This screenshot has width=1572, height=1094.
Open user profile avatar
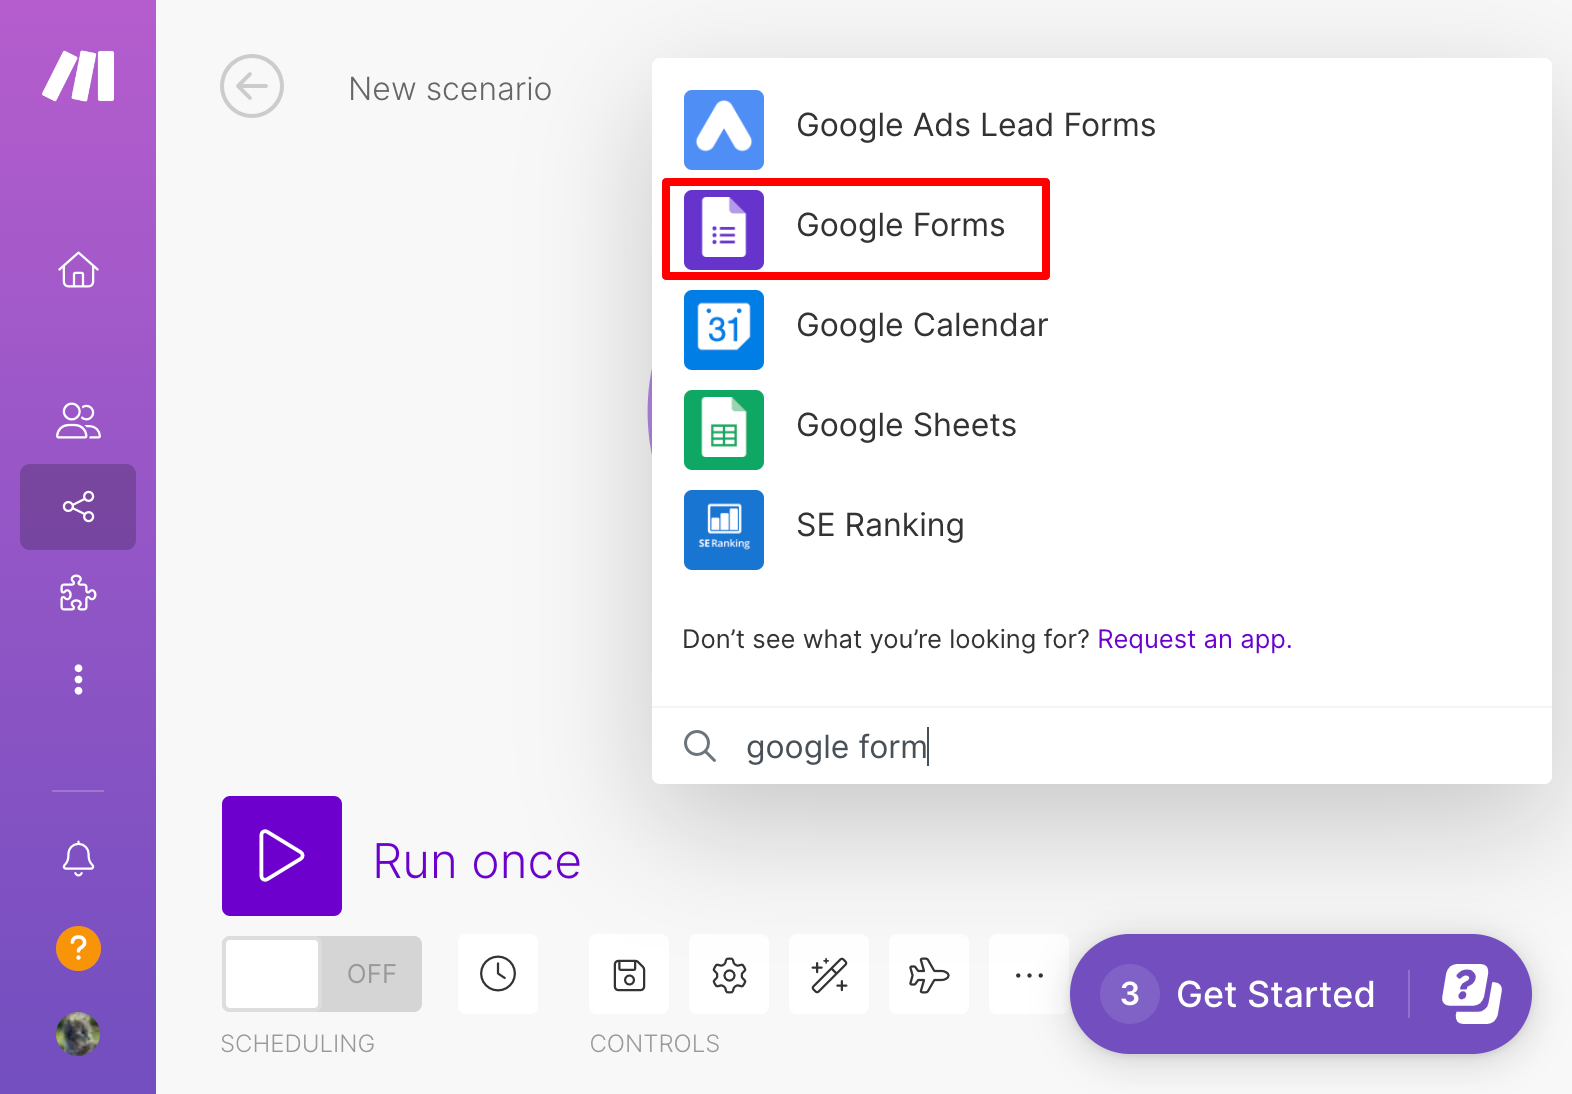78,1034
